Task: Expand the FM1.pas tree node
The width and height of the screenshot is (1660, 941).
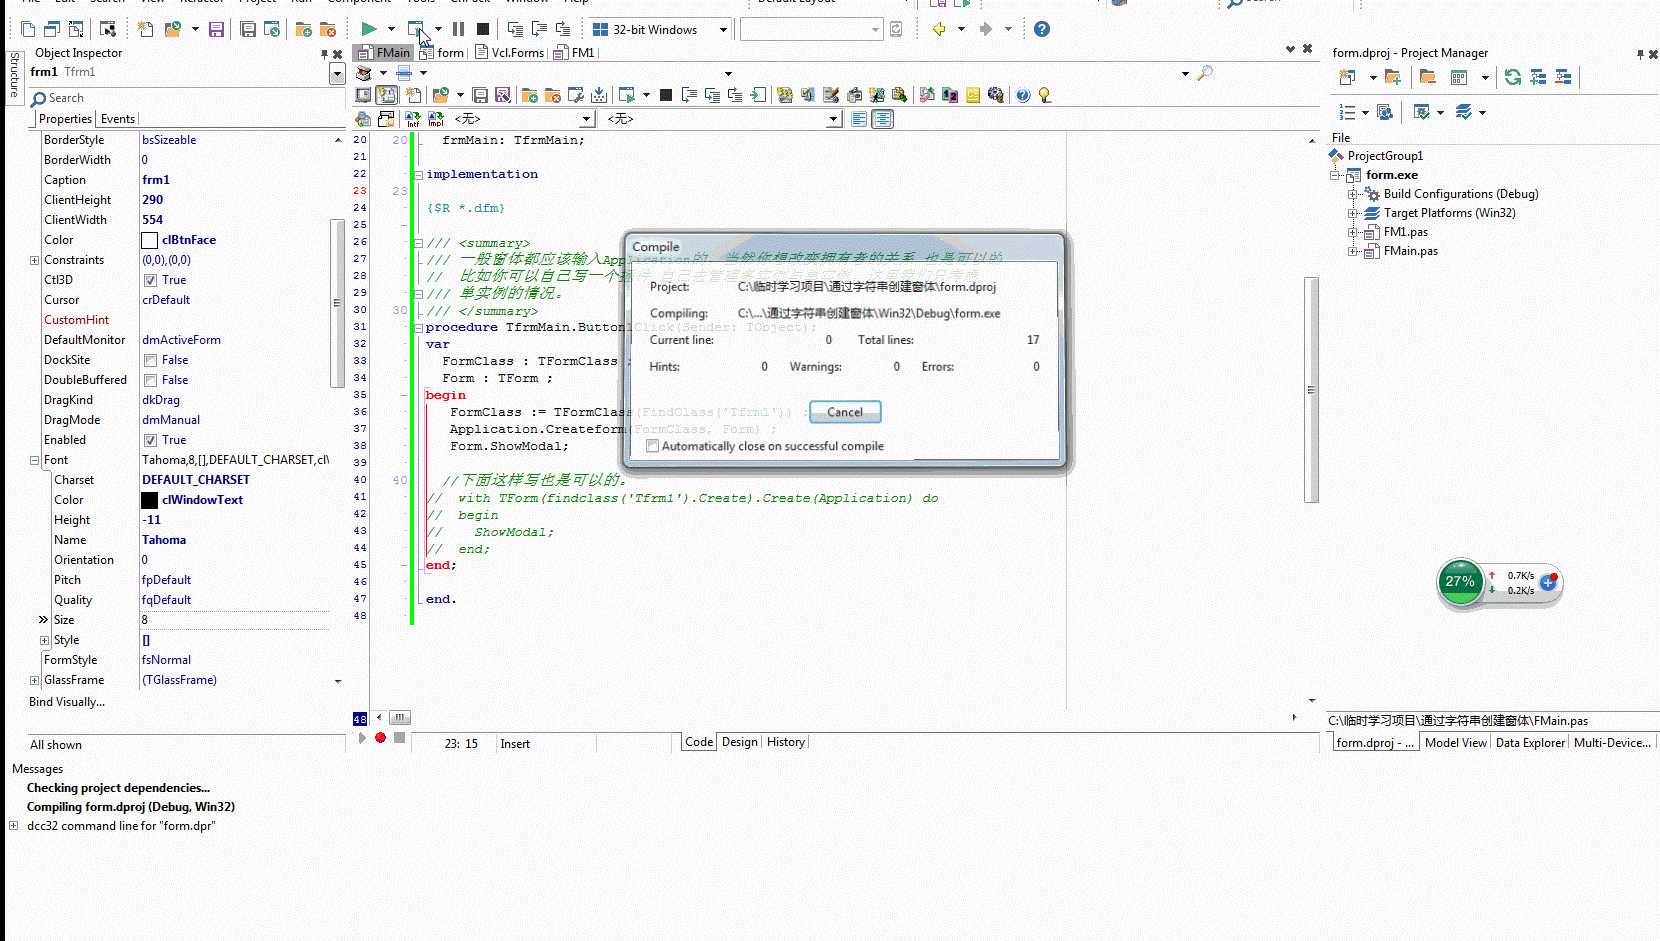Action: (x=1352, y=232)
